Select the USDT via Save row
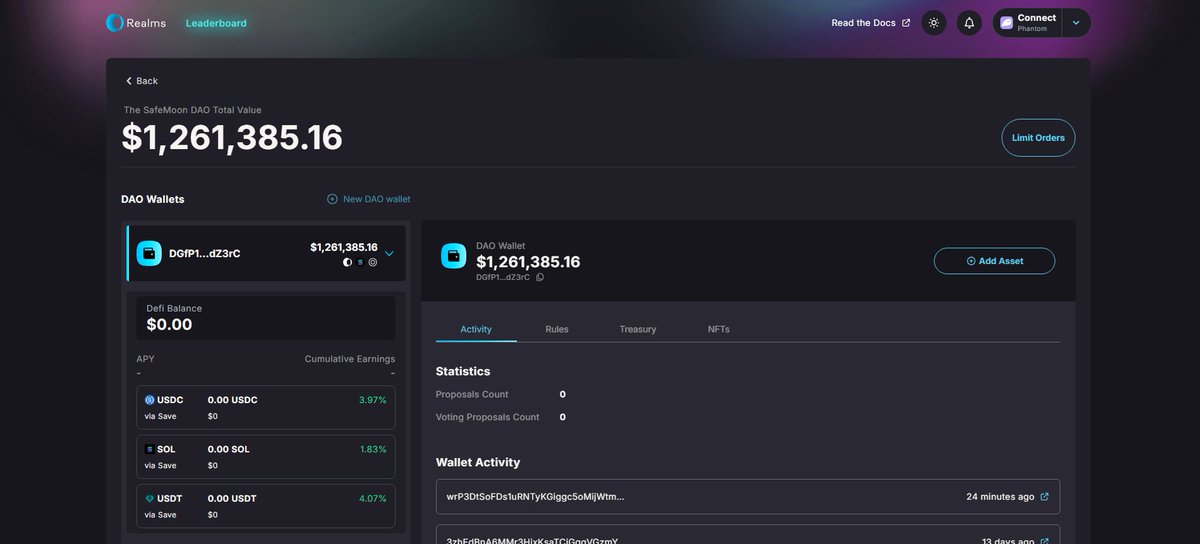 (x=266, y=507)
